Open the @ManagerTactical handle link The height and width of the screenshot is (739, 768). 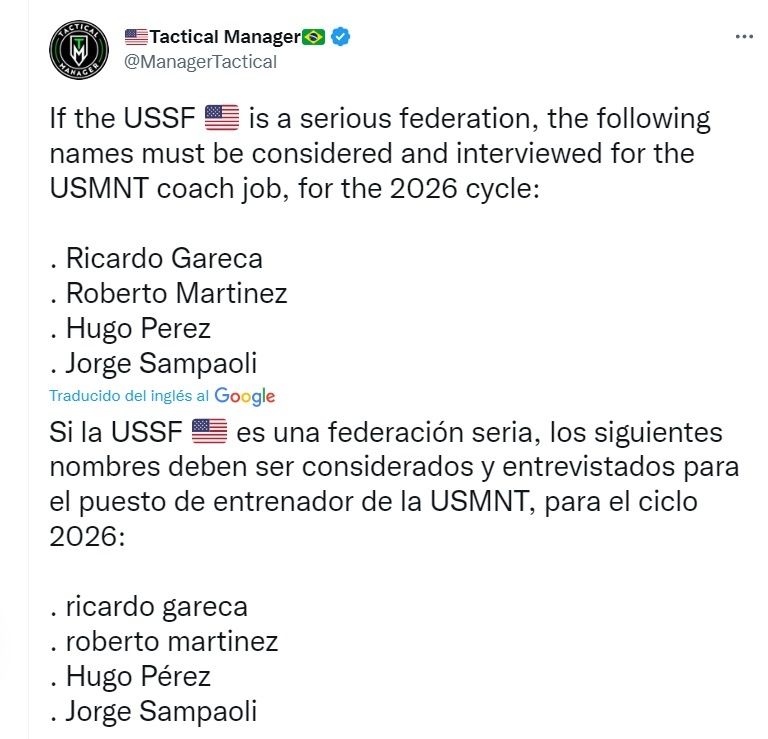click(x=200, y=62)
